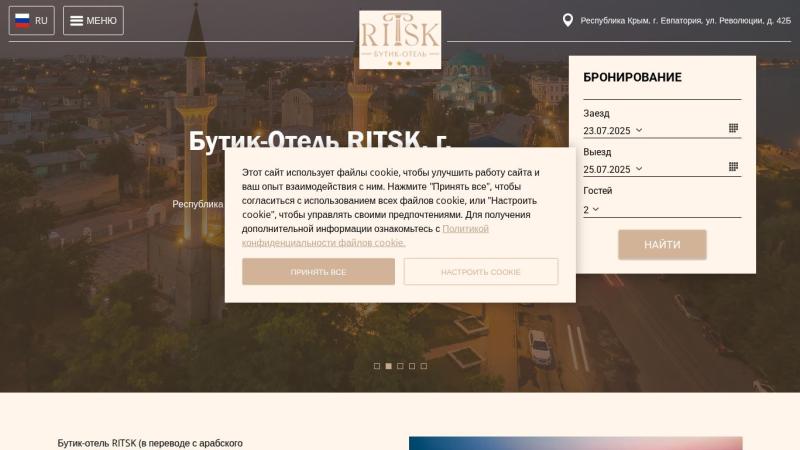Accept all cookies with ПРИНЯТЬ ВСЕ
800x450 pixels.
(318, 272)
